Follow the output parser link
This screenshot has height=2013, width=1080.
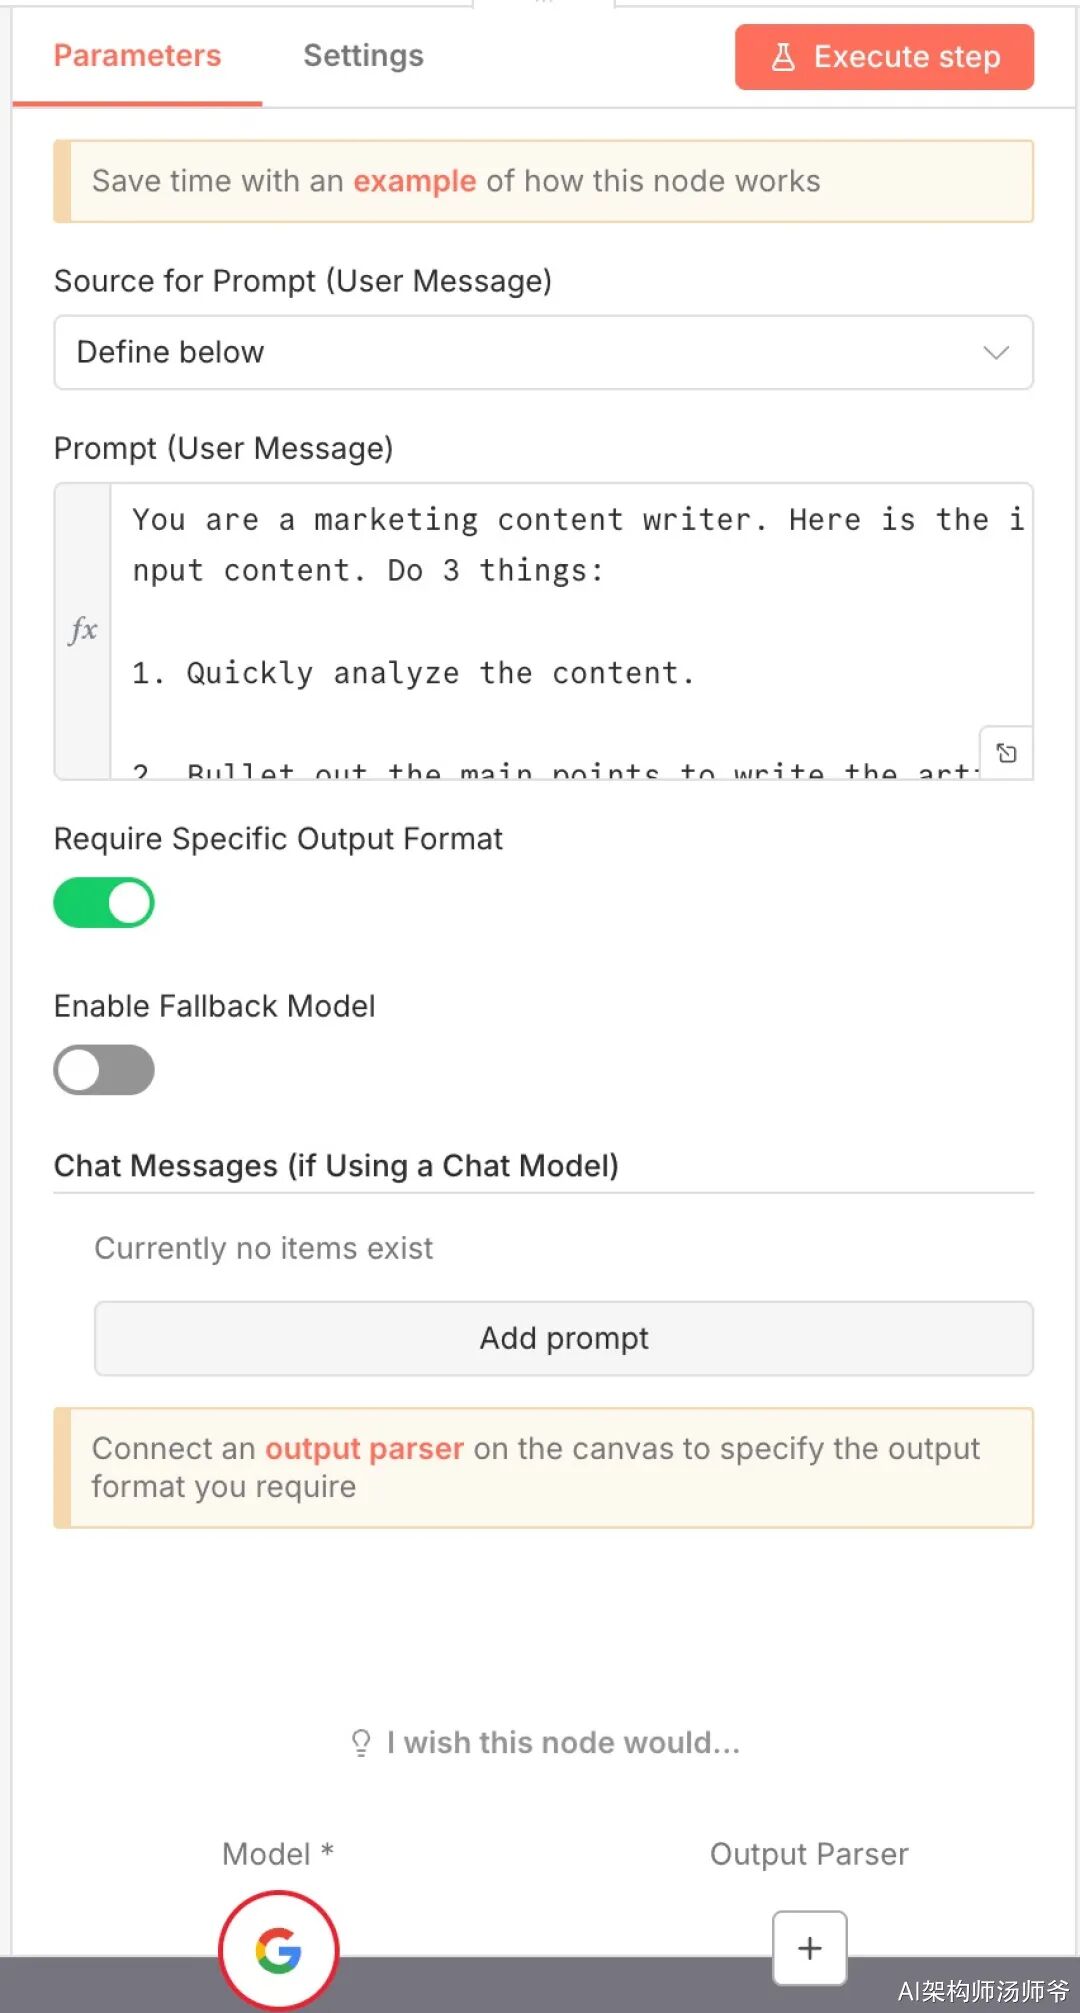[x=364, y=1448]
